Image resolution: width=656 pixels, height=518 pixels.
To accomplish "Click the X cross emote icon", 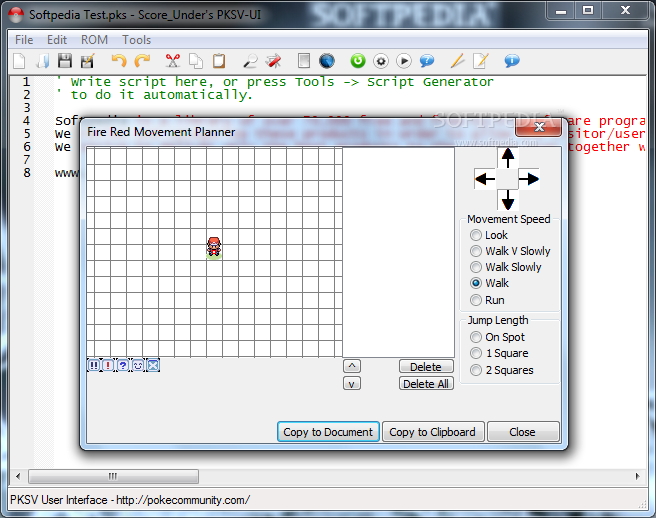I will click(153, 365).
